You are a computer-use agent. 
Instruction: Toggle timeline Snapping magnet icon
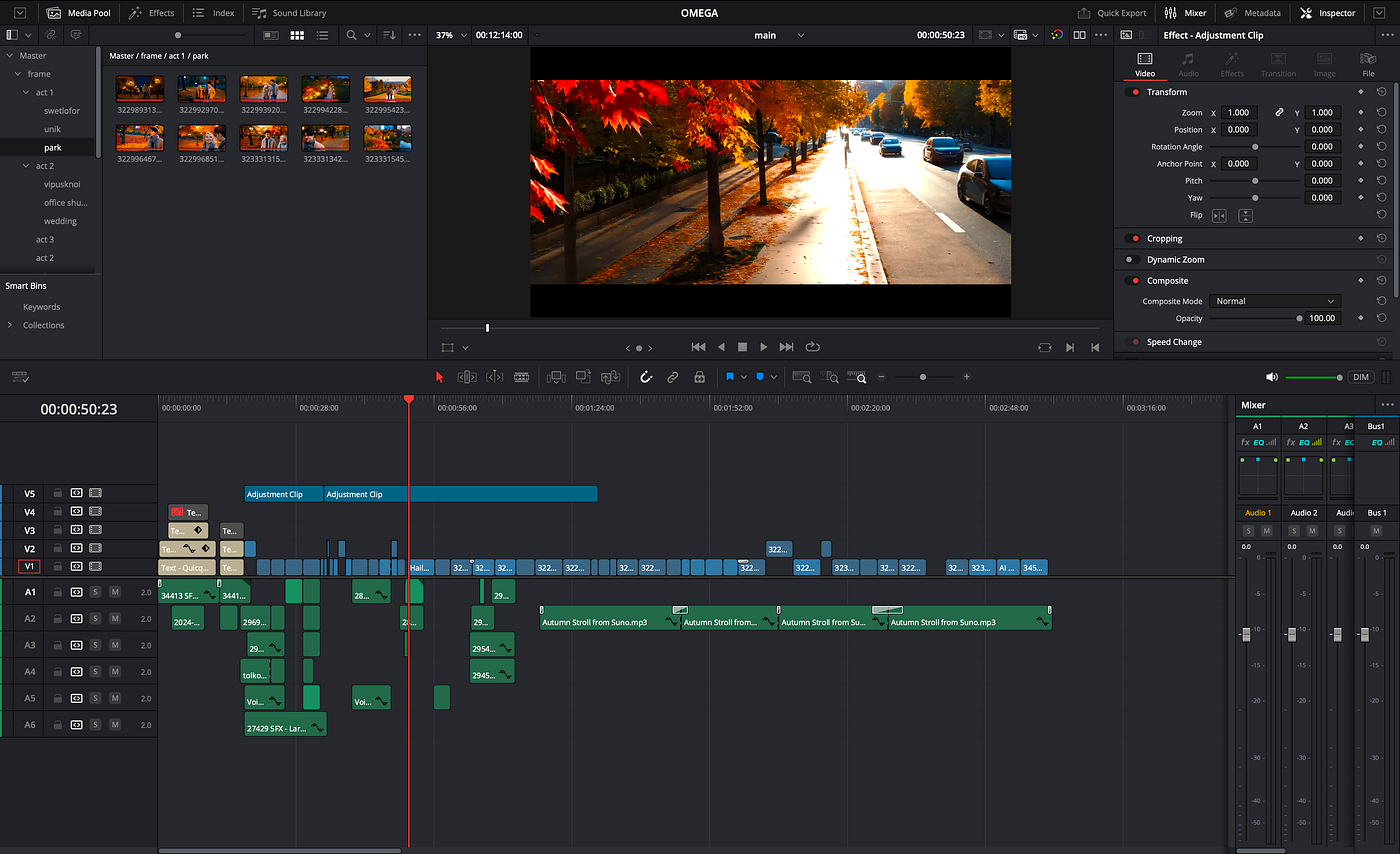coord(646,377)
